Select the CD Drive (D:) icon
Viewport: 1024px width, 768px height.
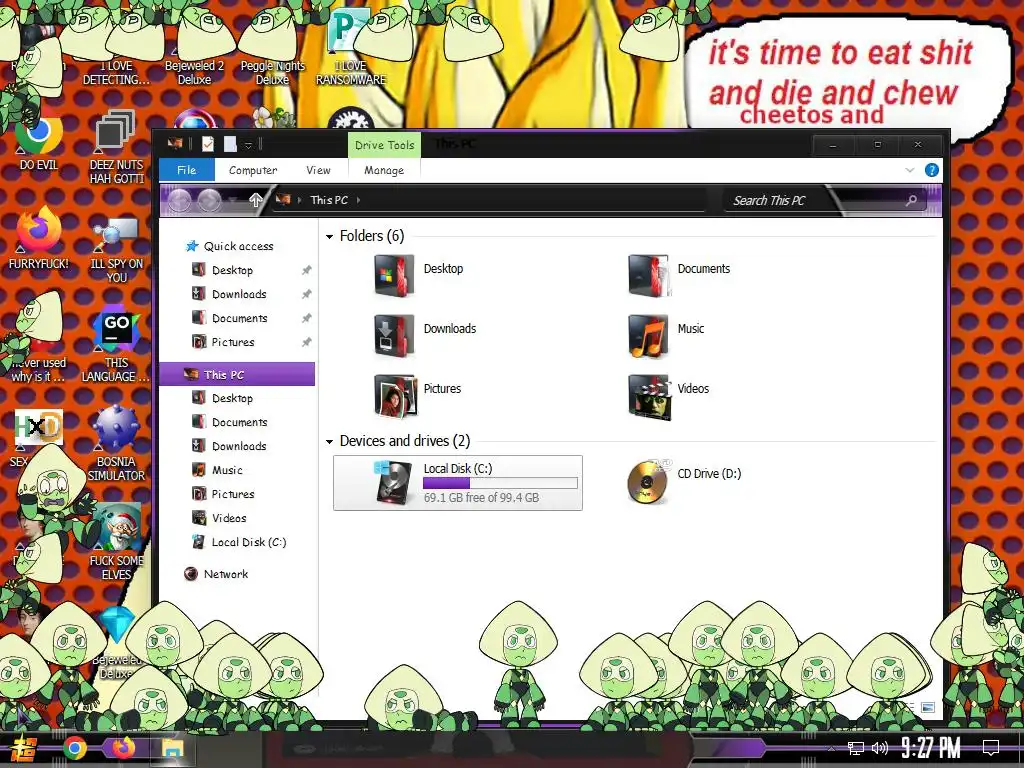coord(647,482)
